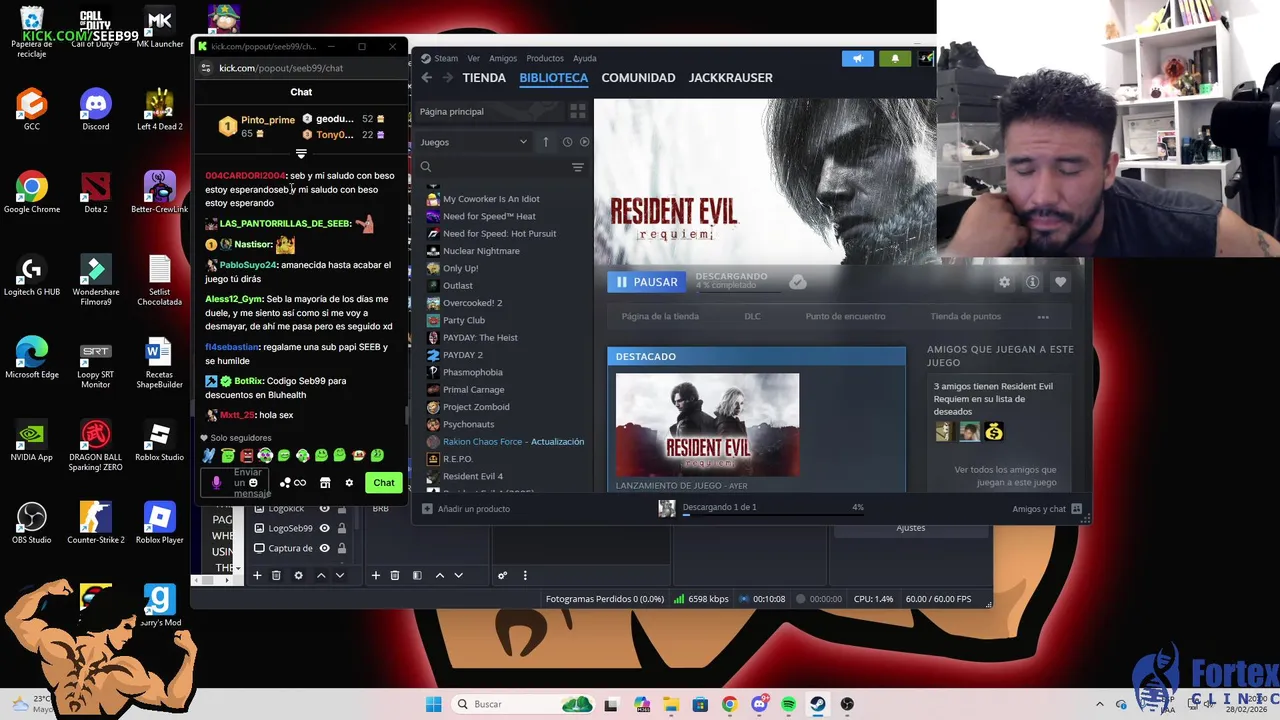Show hidden system tray icons chevron
The width and height of the screenshot is (1280, 720).
point(1100,704)
